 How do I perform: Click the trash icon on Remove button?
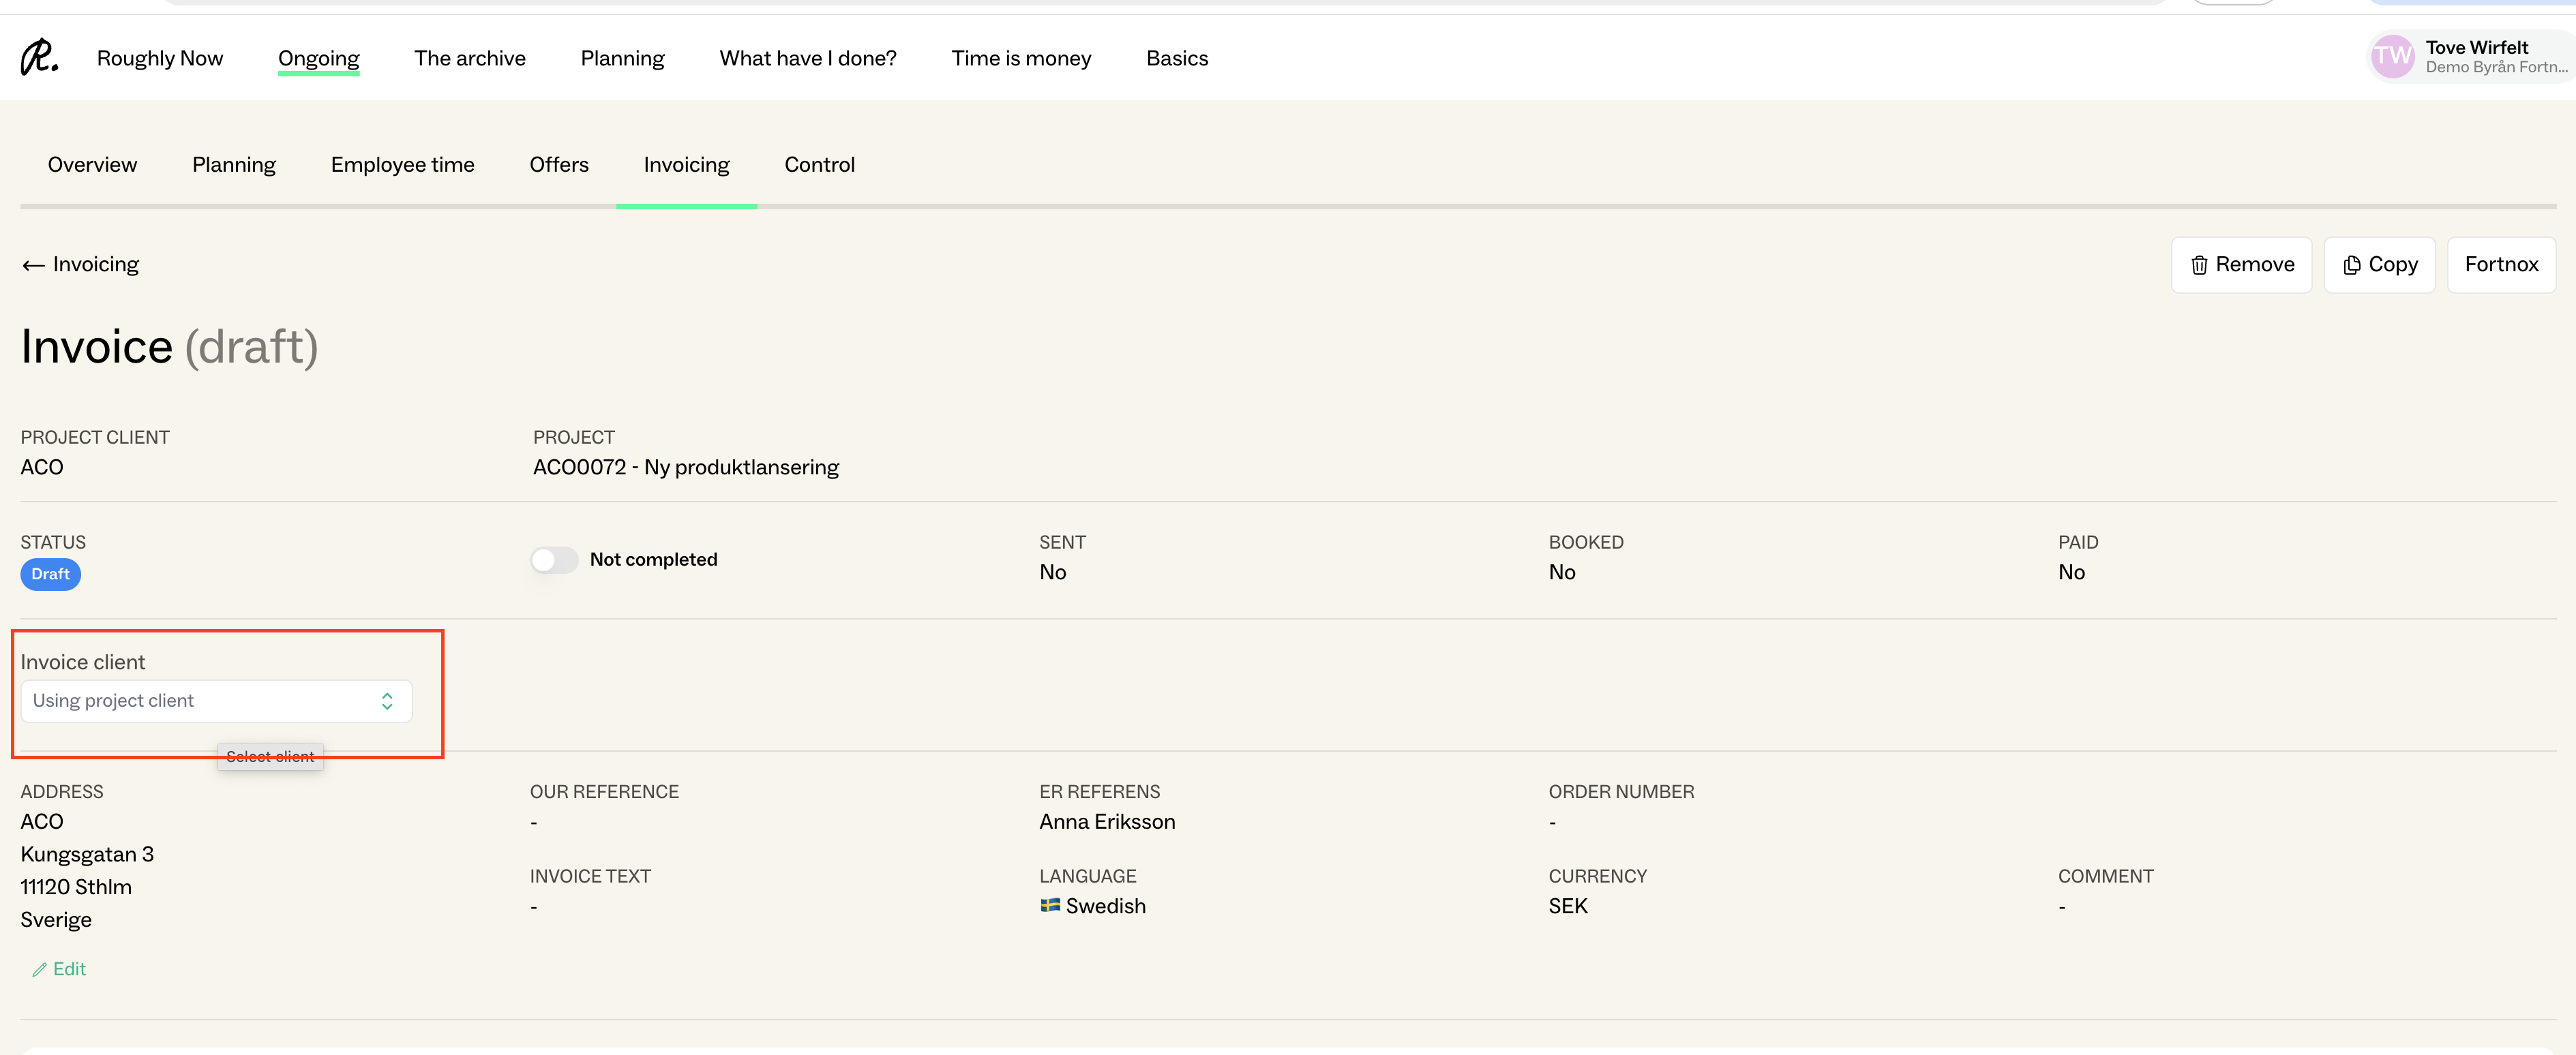point(2199,266)
